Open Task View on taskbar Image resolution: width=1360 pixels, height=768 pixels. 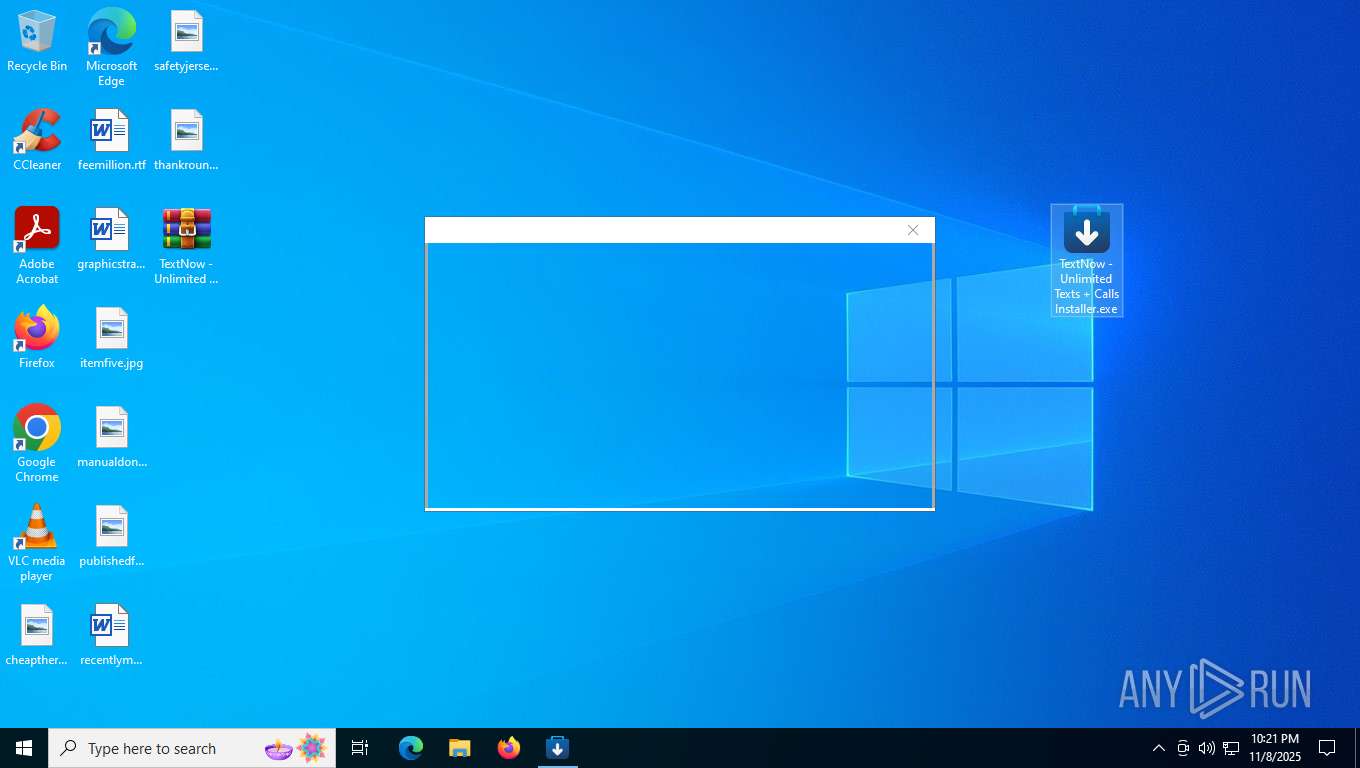(360, 748)
